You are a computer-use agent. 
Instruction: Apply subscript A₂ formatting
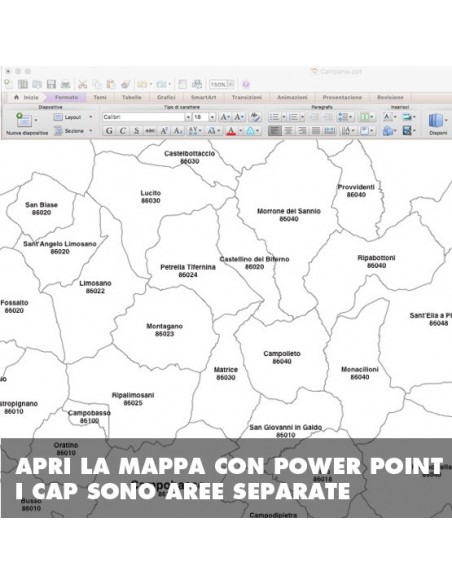pyautogui.click(x=178, y=131)
